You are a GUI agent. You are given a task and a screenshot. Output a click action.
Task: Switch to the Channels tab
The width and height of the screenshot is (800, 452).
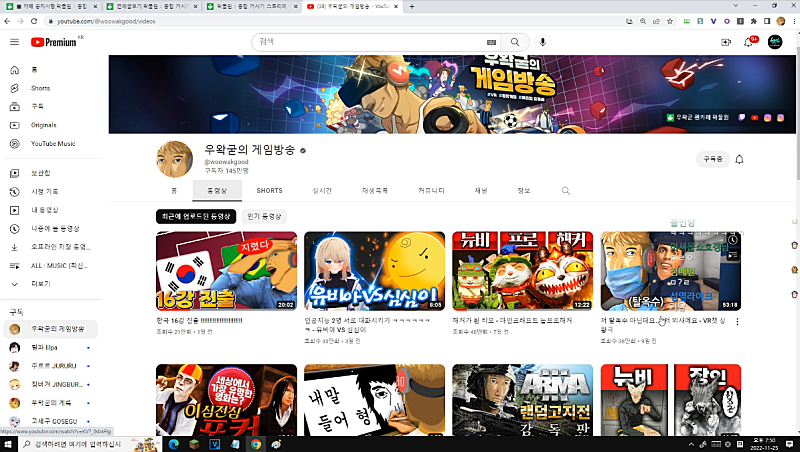click(481, 190)
